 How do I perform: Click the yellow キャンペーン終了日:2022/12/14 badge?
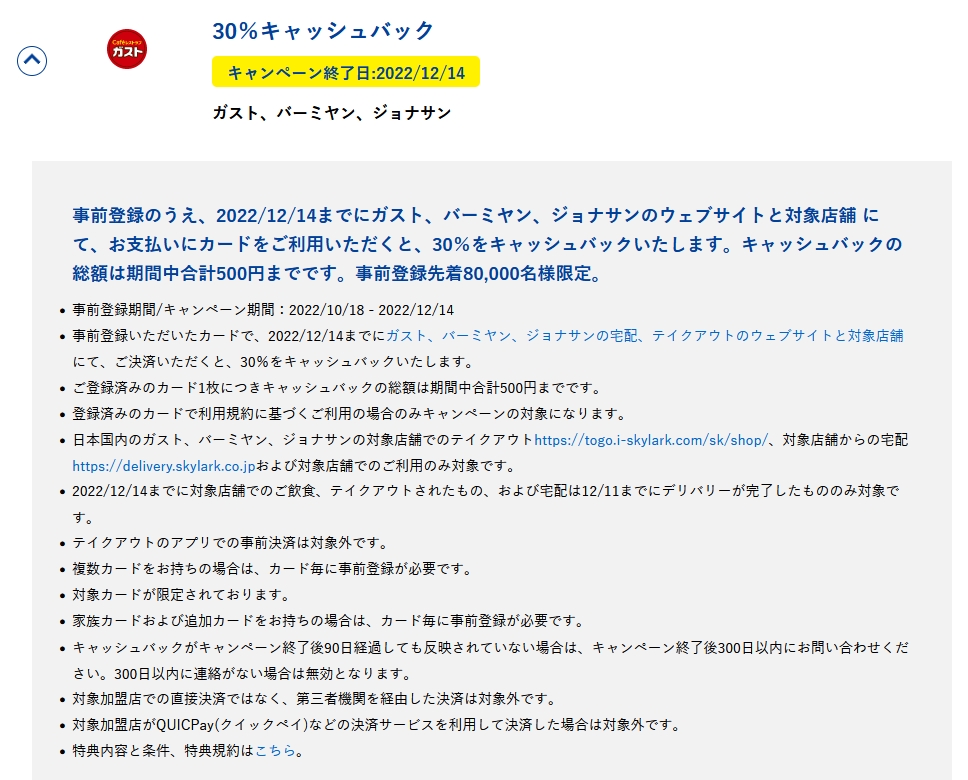point(346,72)
